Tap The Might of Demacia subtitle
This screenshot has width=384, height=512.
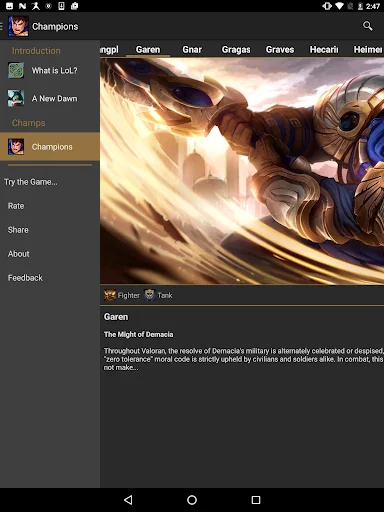coord(138,334)
